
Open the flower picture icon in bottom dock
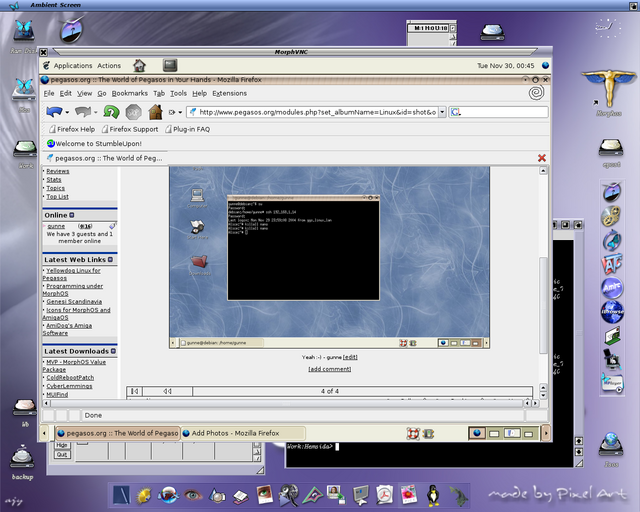[x=409, y=495]
